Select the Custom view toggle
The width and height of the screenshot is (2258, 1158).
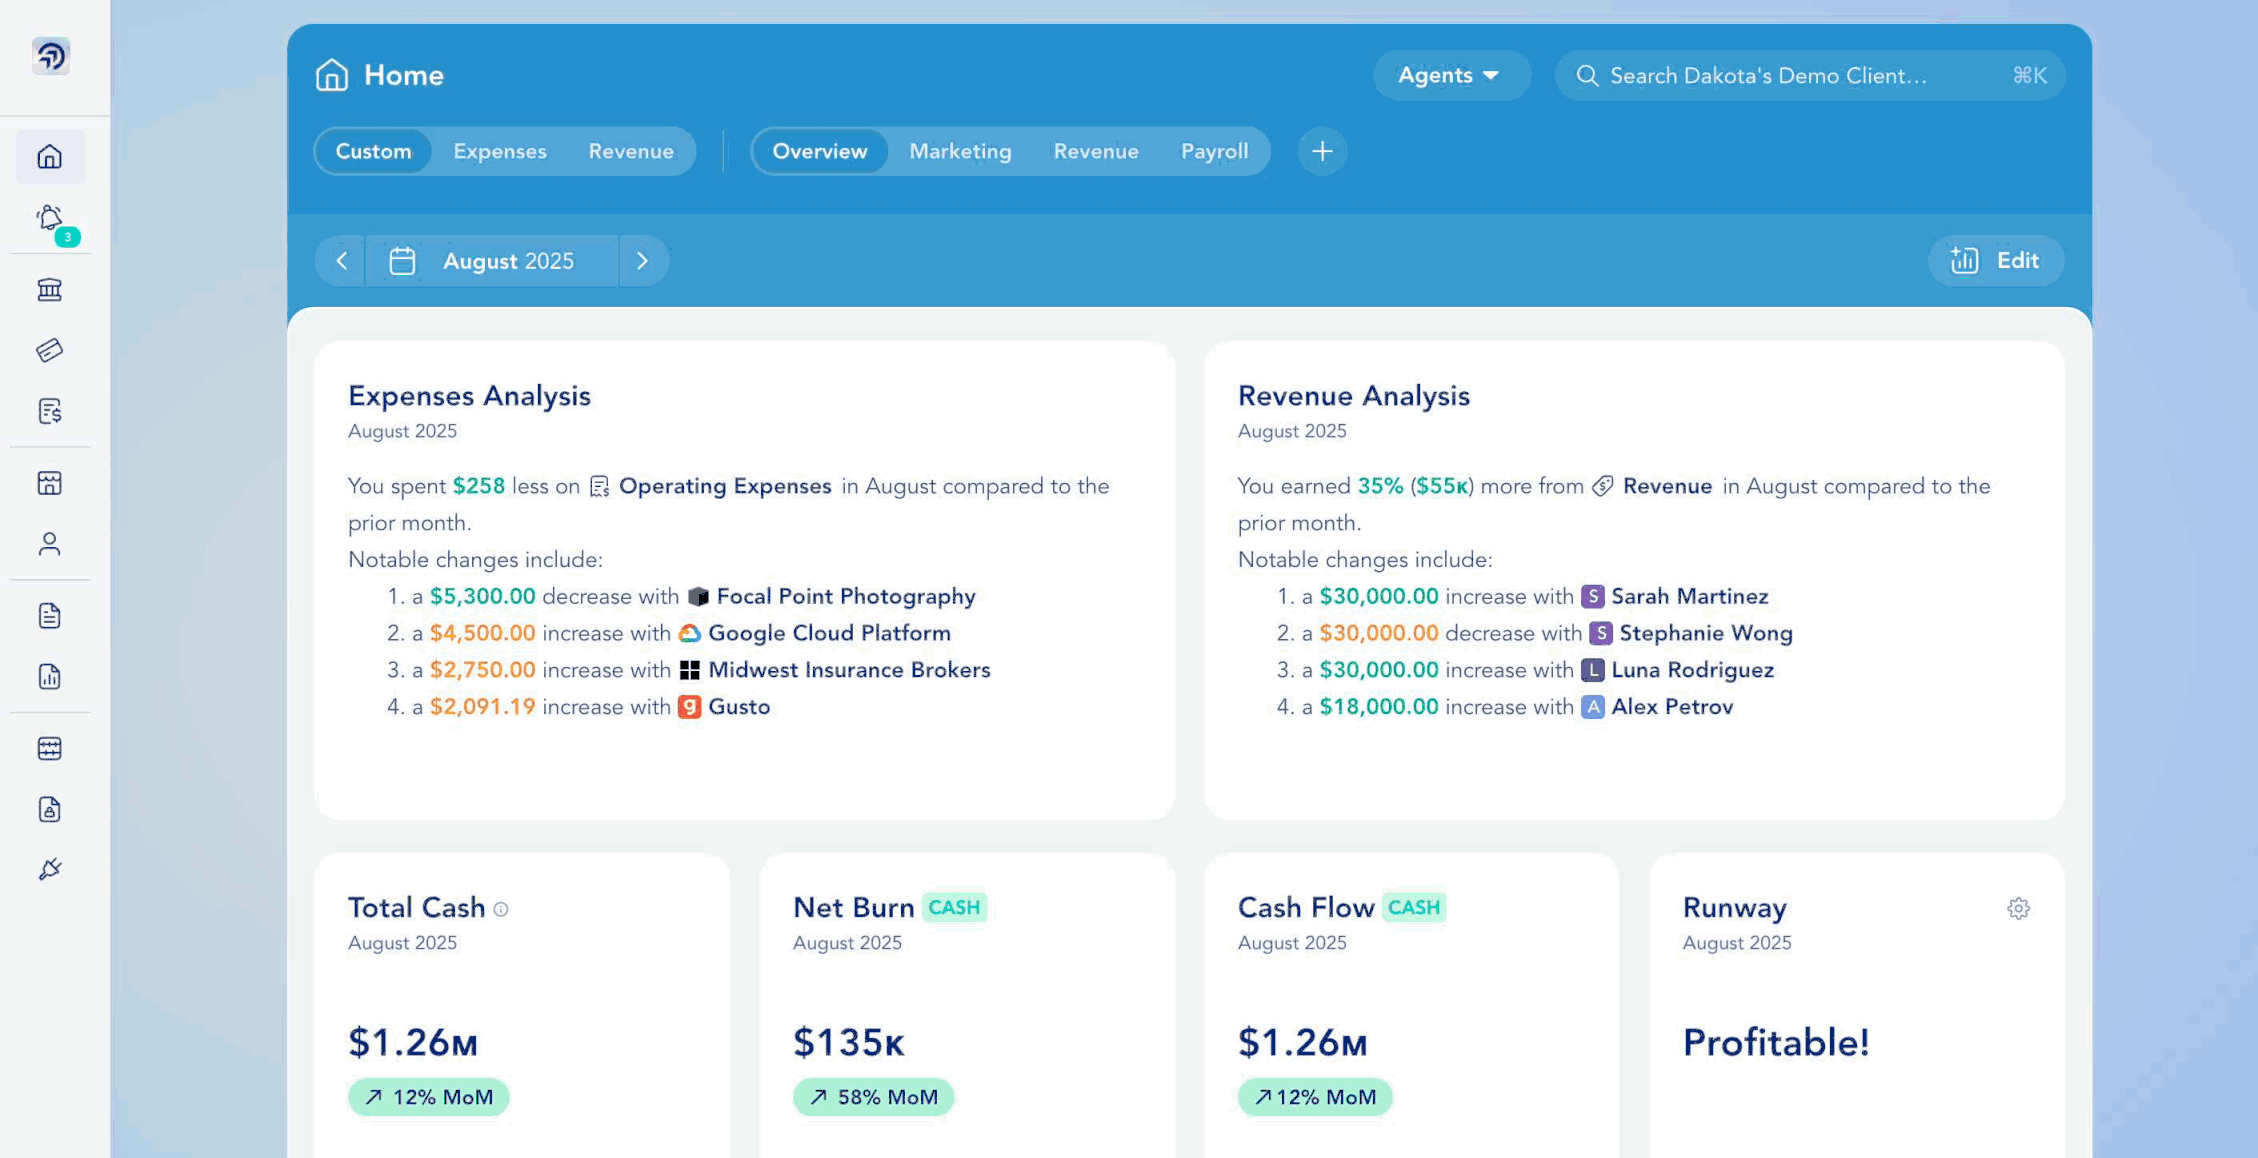point(373,151)
